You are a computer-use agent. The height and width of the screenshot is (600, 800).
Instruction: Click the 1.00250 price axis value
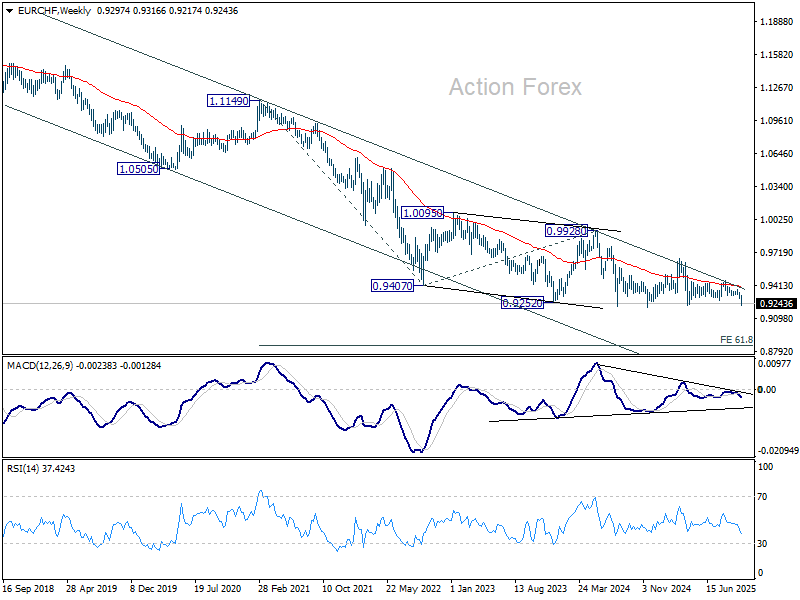[x=777, y=219]
